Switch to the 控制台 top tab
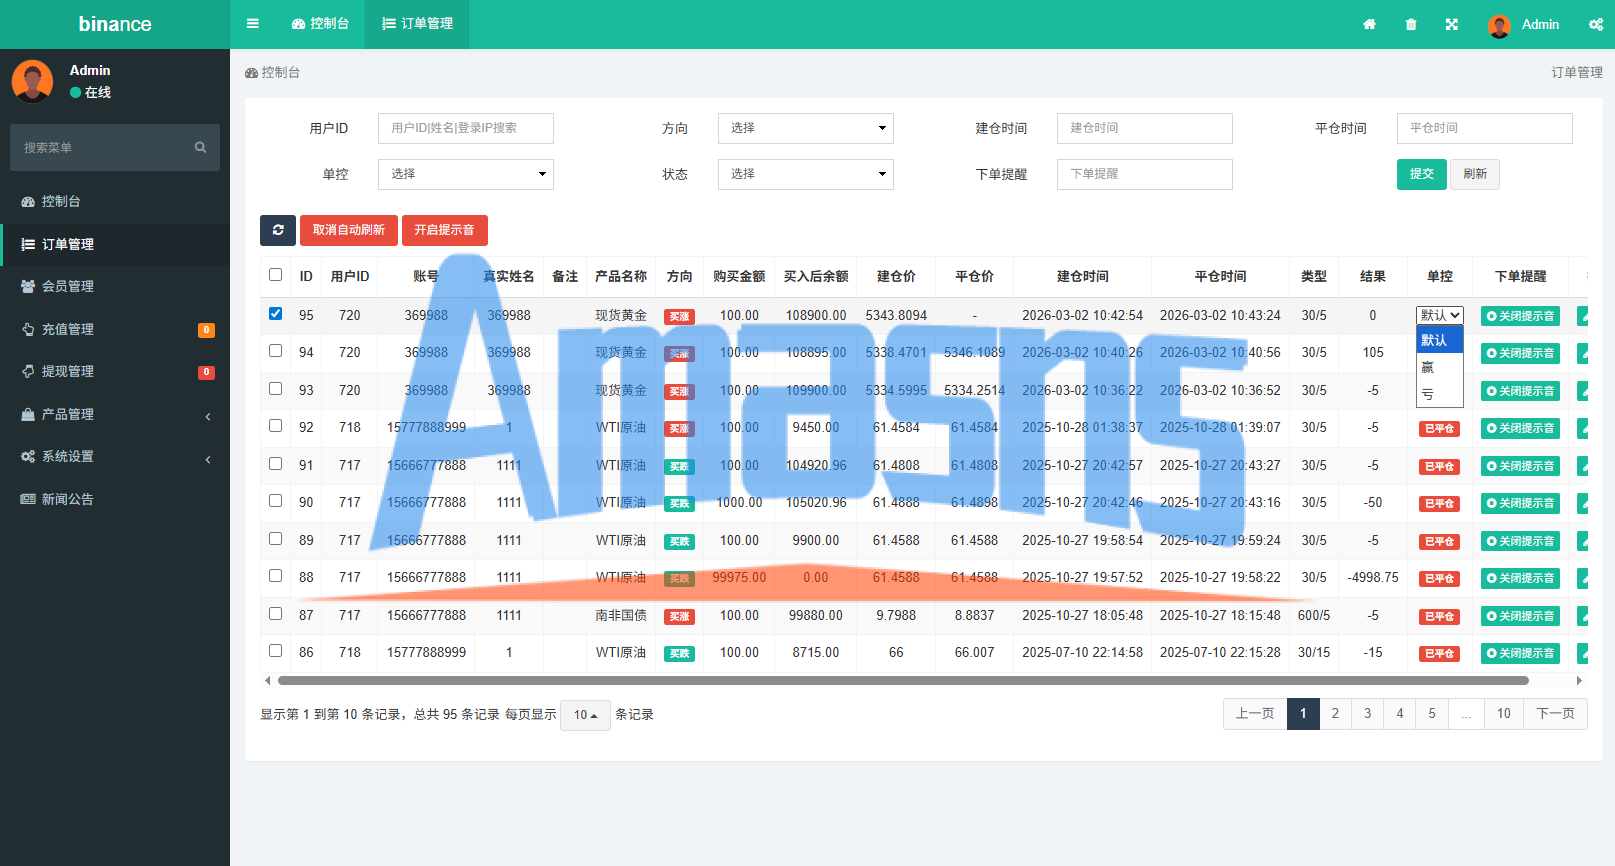 (x=320, y=24)
